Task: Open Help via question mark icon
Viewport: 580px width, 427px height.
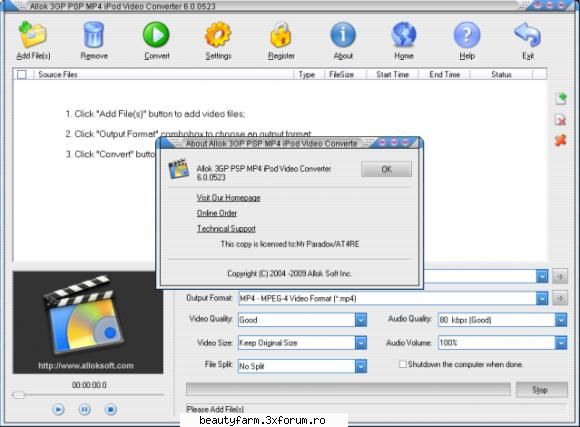Action: pyautogui.click(x=467, y=34)
